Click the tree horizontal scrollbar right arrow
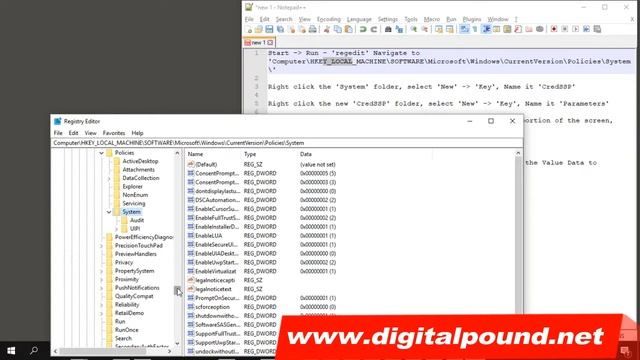 point(170,351)
